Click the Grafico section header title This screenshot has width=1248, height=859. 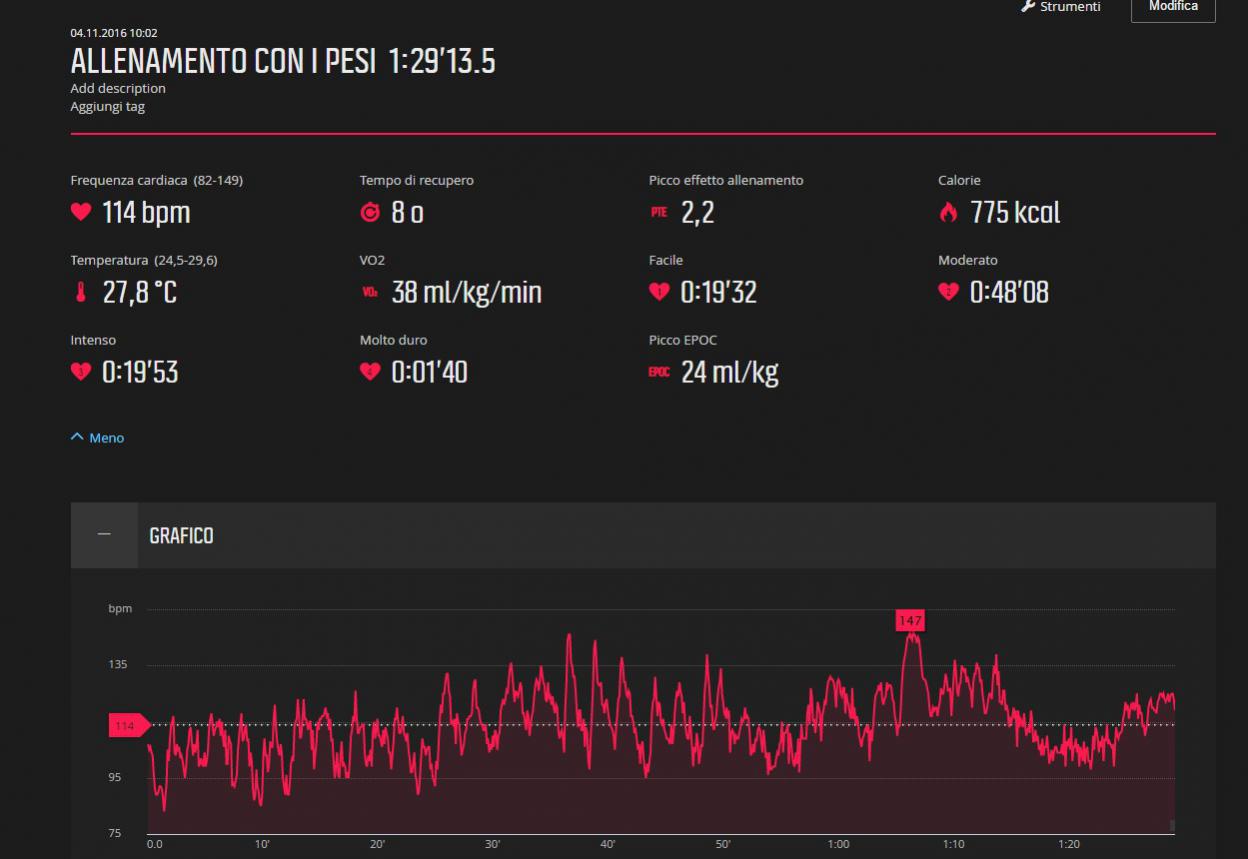(181, 536)
